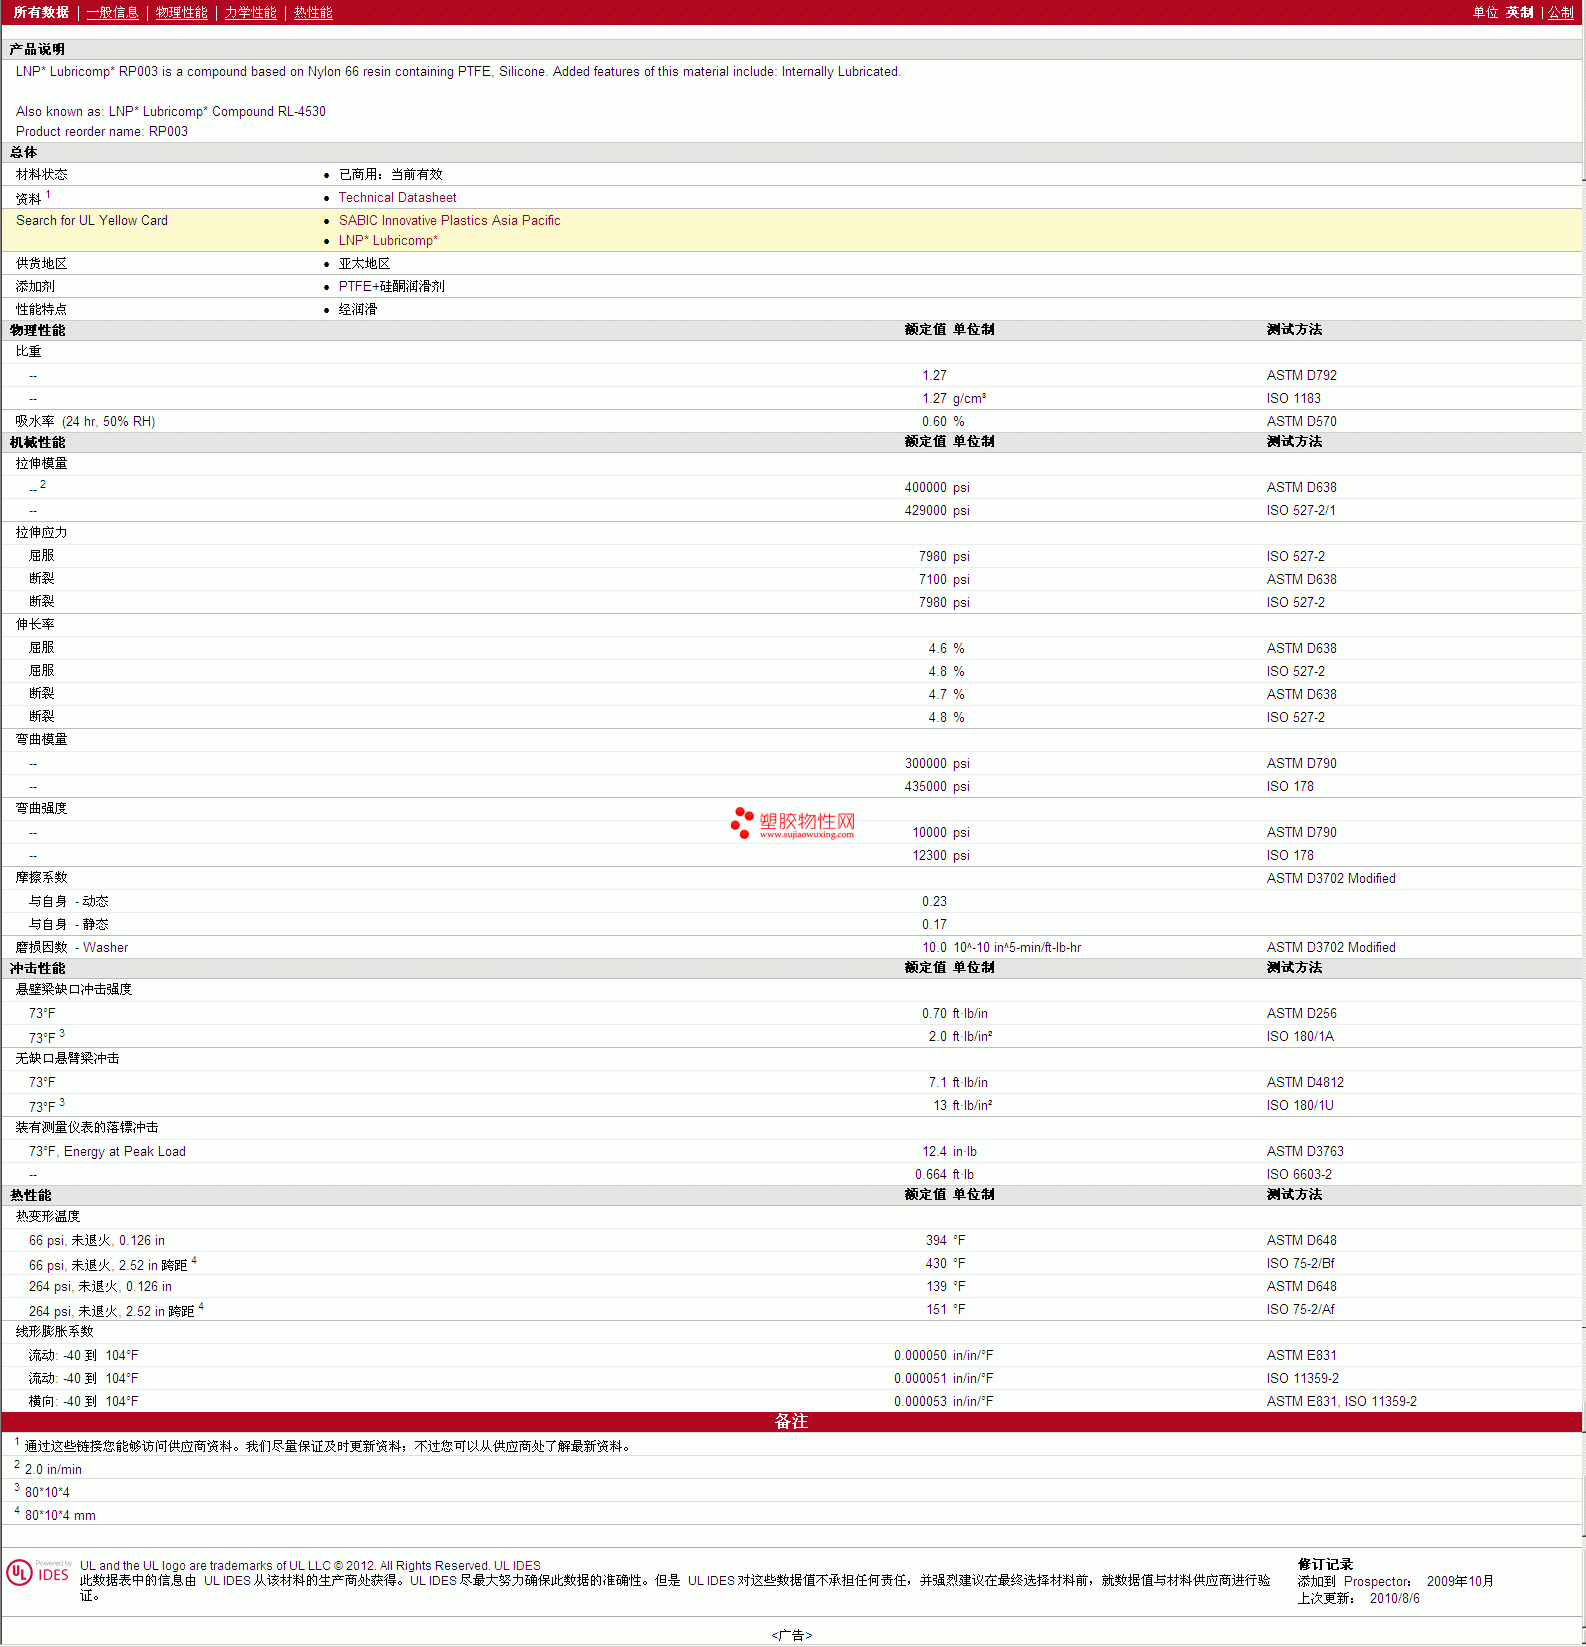1586x1647 pixels.
Task: Click the ASTM E831, ISO 11359-2 method
Action: tap(1341, 1402)
